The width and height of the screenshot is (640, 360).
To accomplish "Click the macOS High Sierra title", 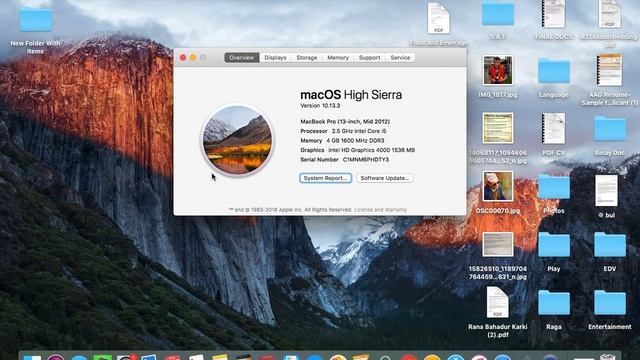I will click(x=351, y=95).
